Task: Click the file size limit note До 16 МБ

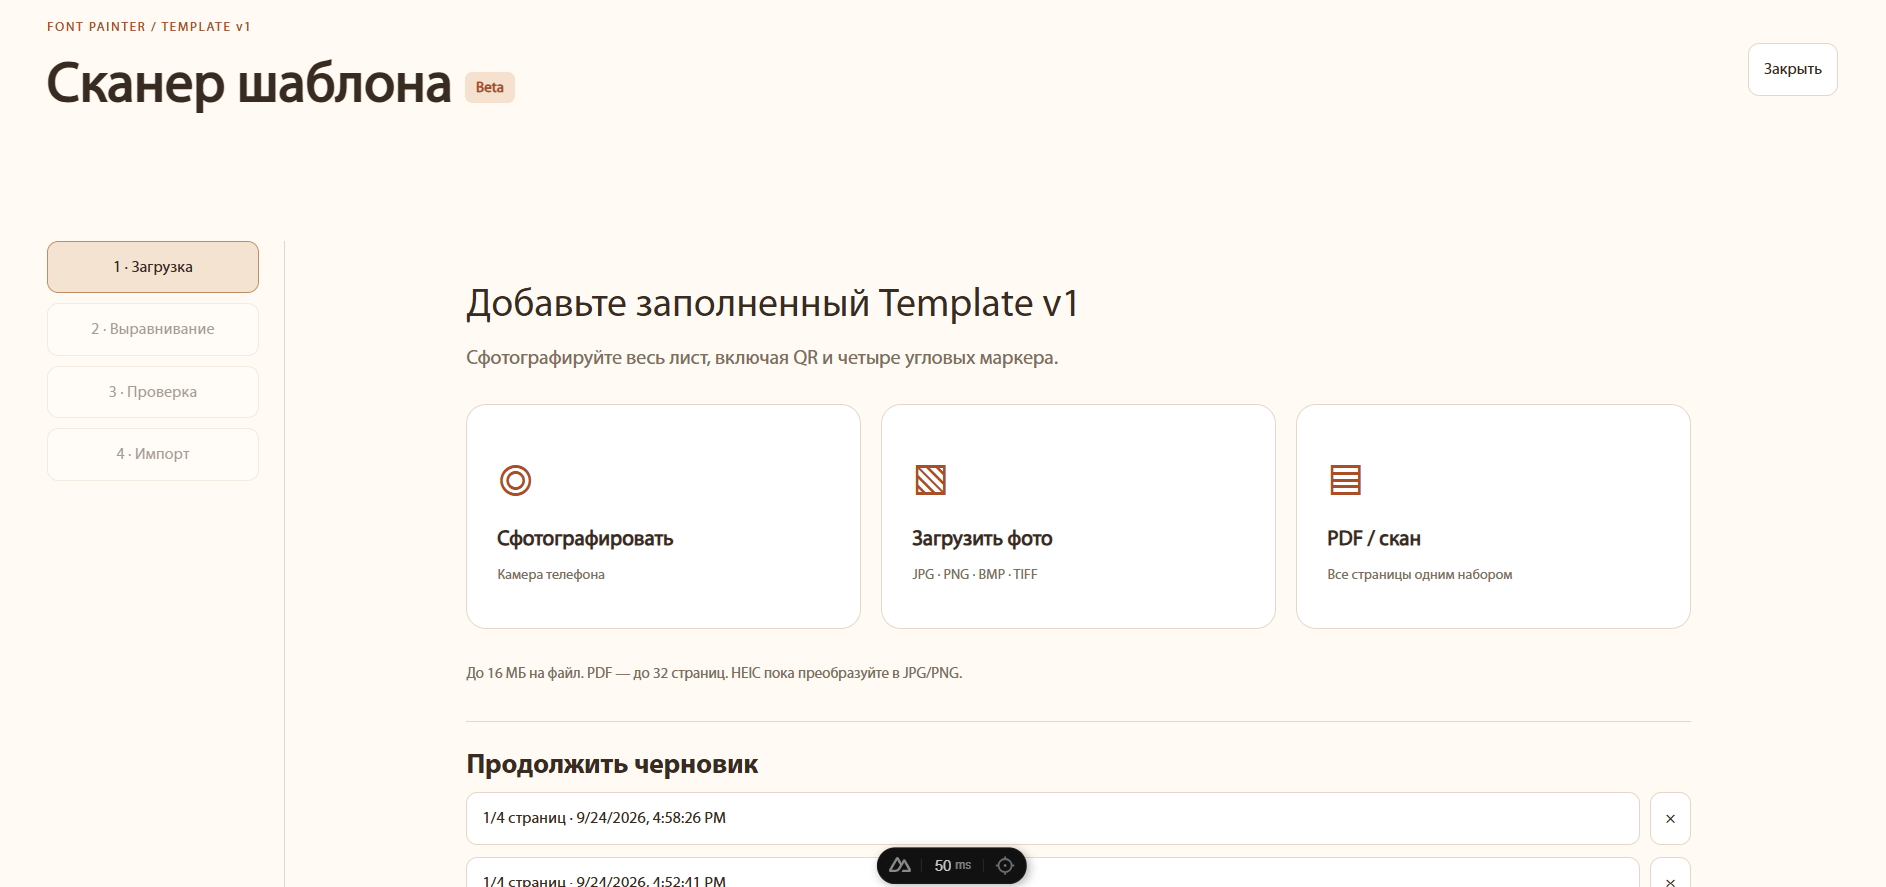Action: (x=714, y=673)
